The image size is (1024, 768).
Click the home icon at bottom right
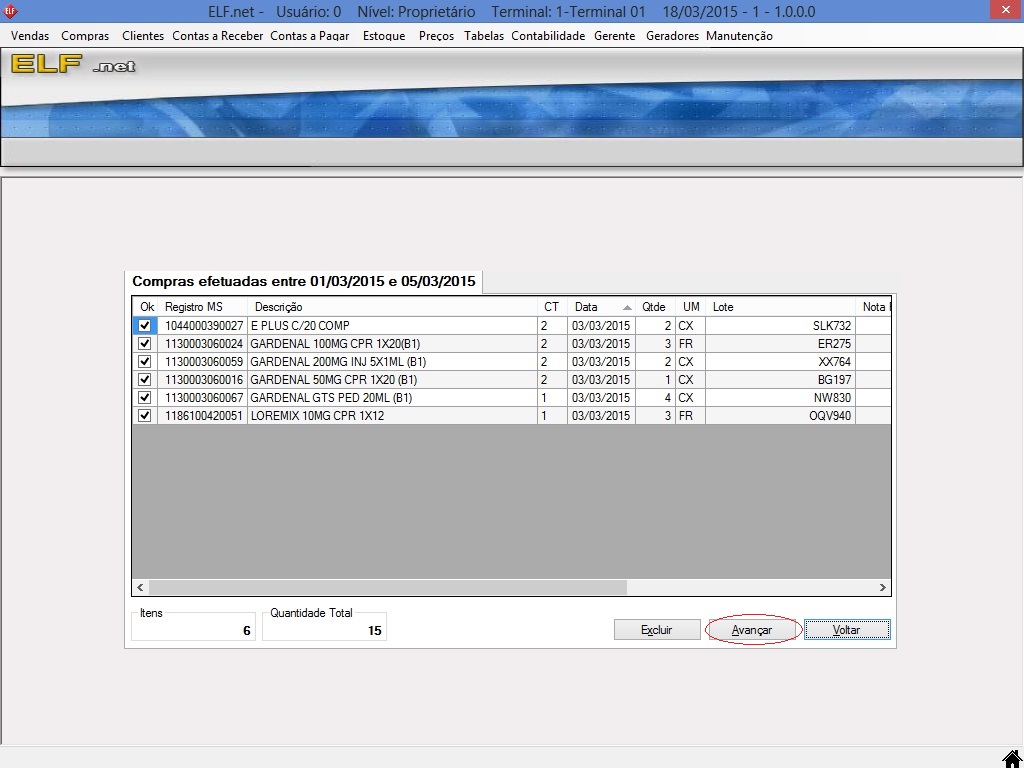point(1012,759)
